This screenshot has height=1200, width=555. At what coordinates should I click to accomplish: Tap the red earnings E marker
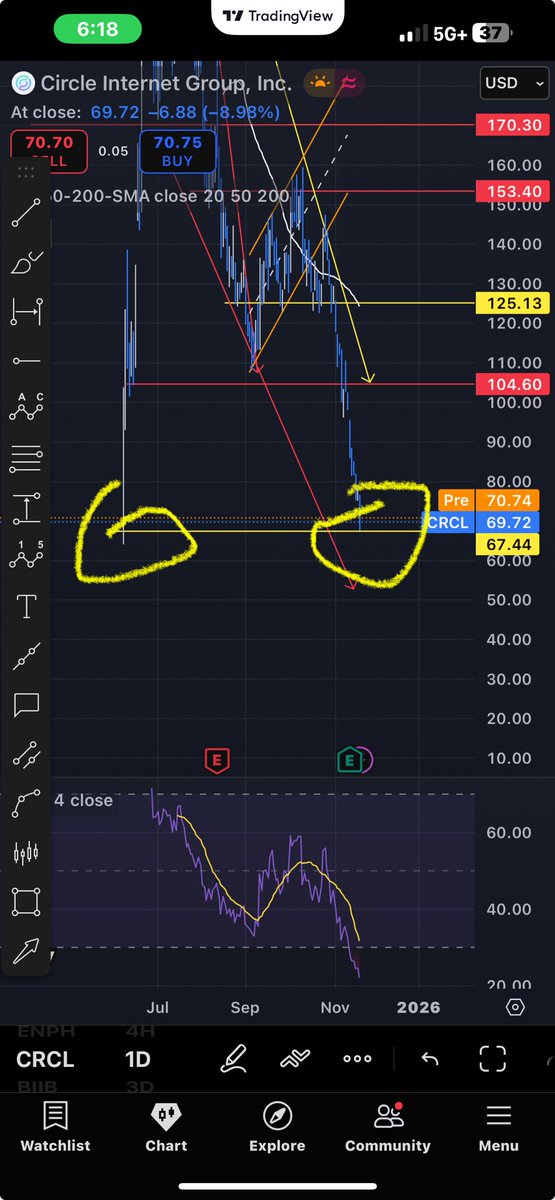[215, 761]
